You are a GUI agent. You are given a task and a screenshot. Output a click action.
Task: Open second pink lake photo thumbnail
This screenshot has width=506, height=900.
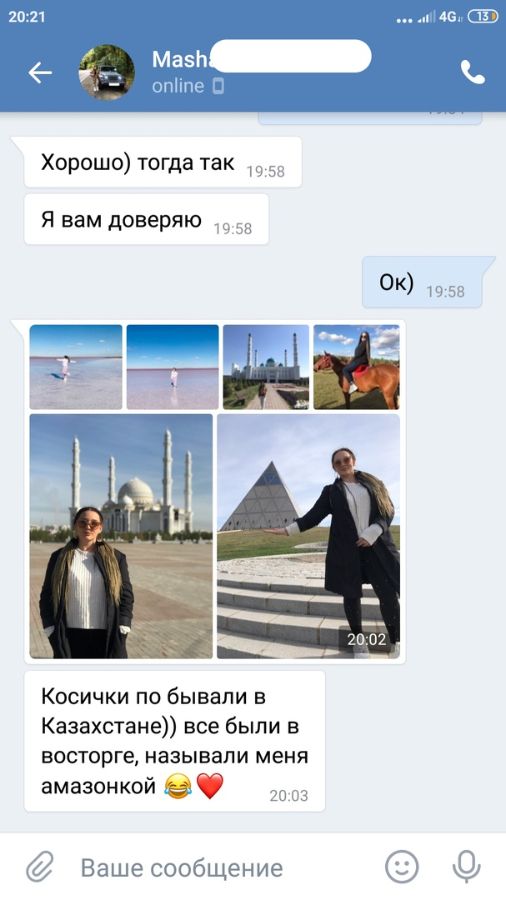point(173,367)
